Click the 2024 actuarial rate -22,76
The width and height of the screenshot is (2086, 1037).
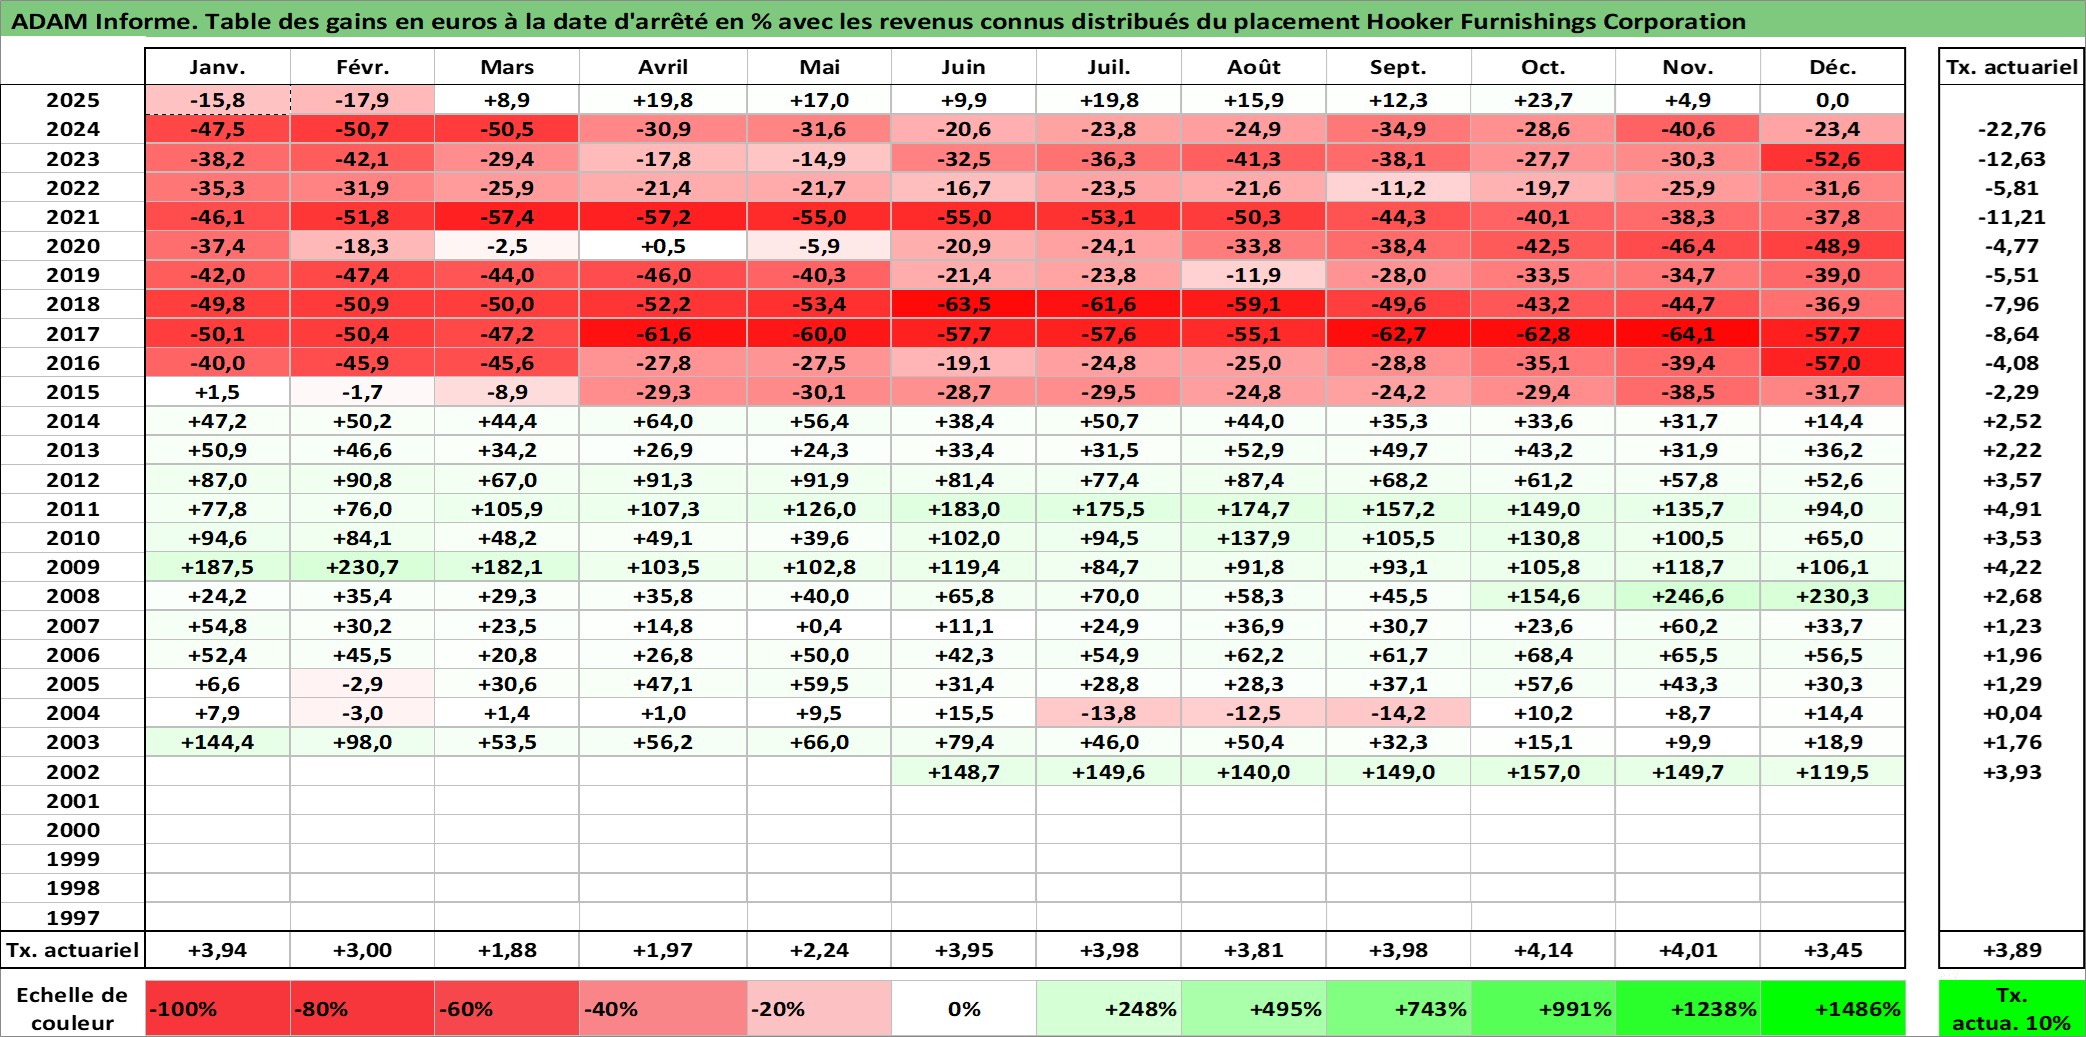pos(2012,129)
